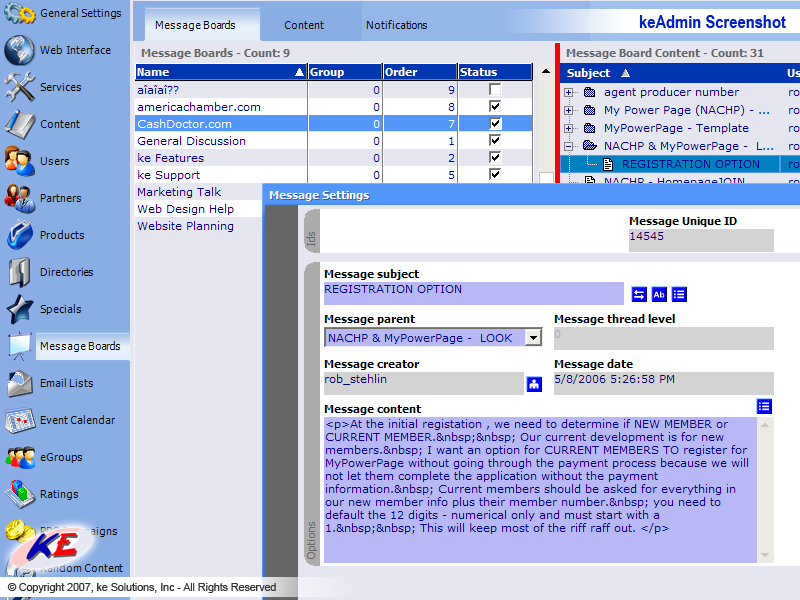
Task: Select the Content notebook icon in sidebar
Action: point(19,124)
